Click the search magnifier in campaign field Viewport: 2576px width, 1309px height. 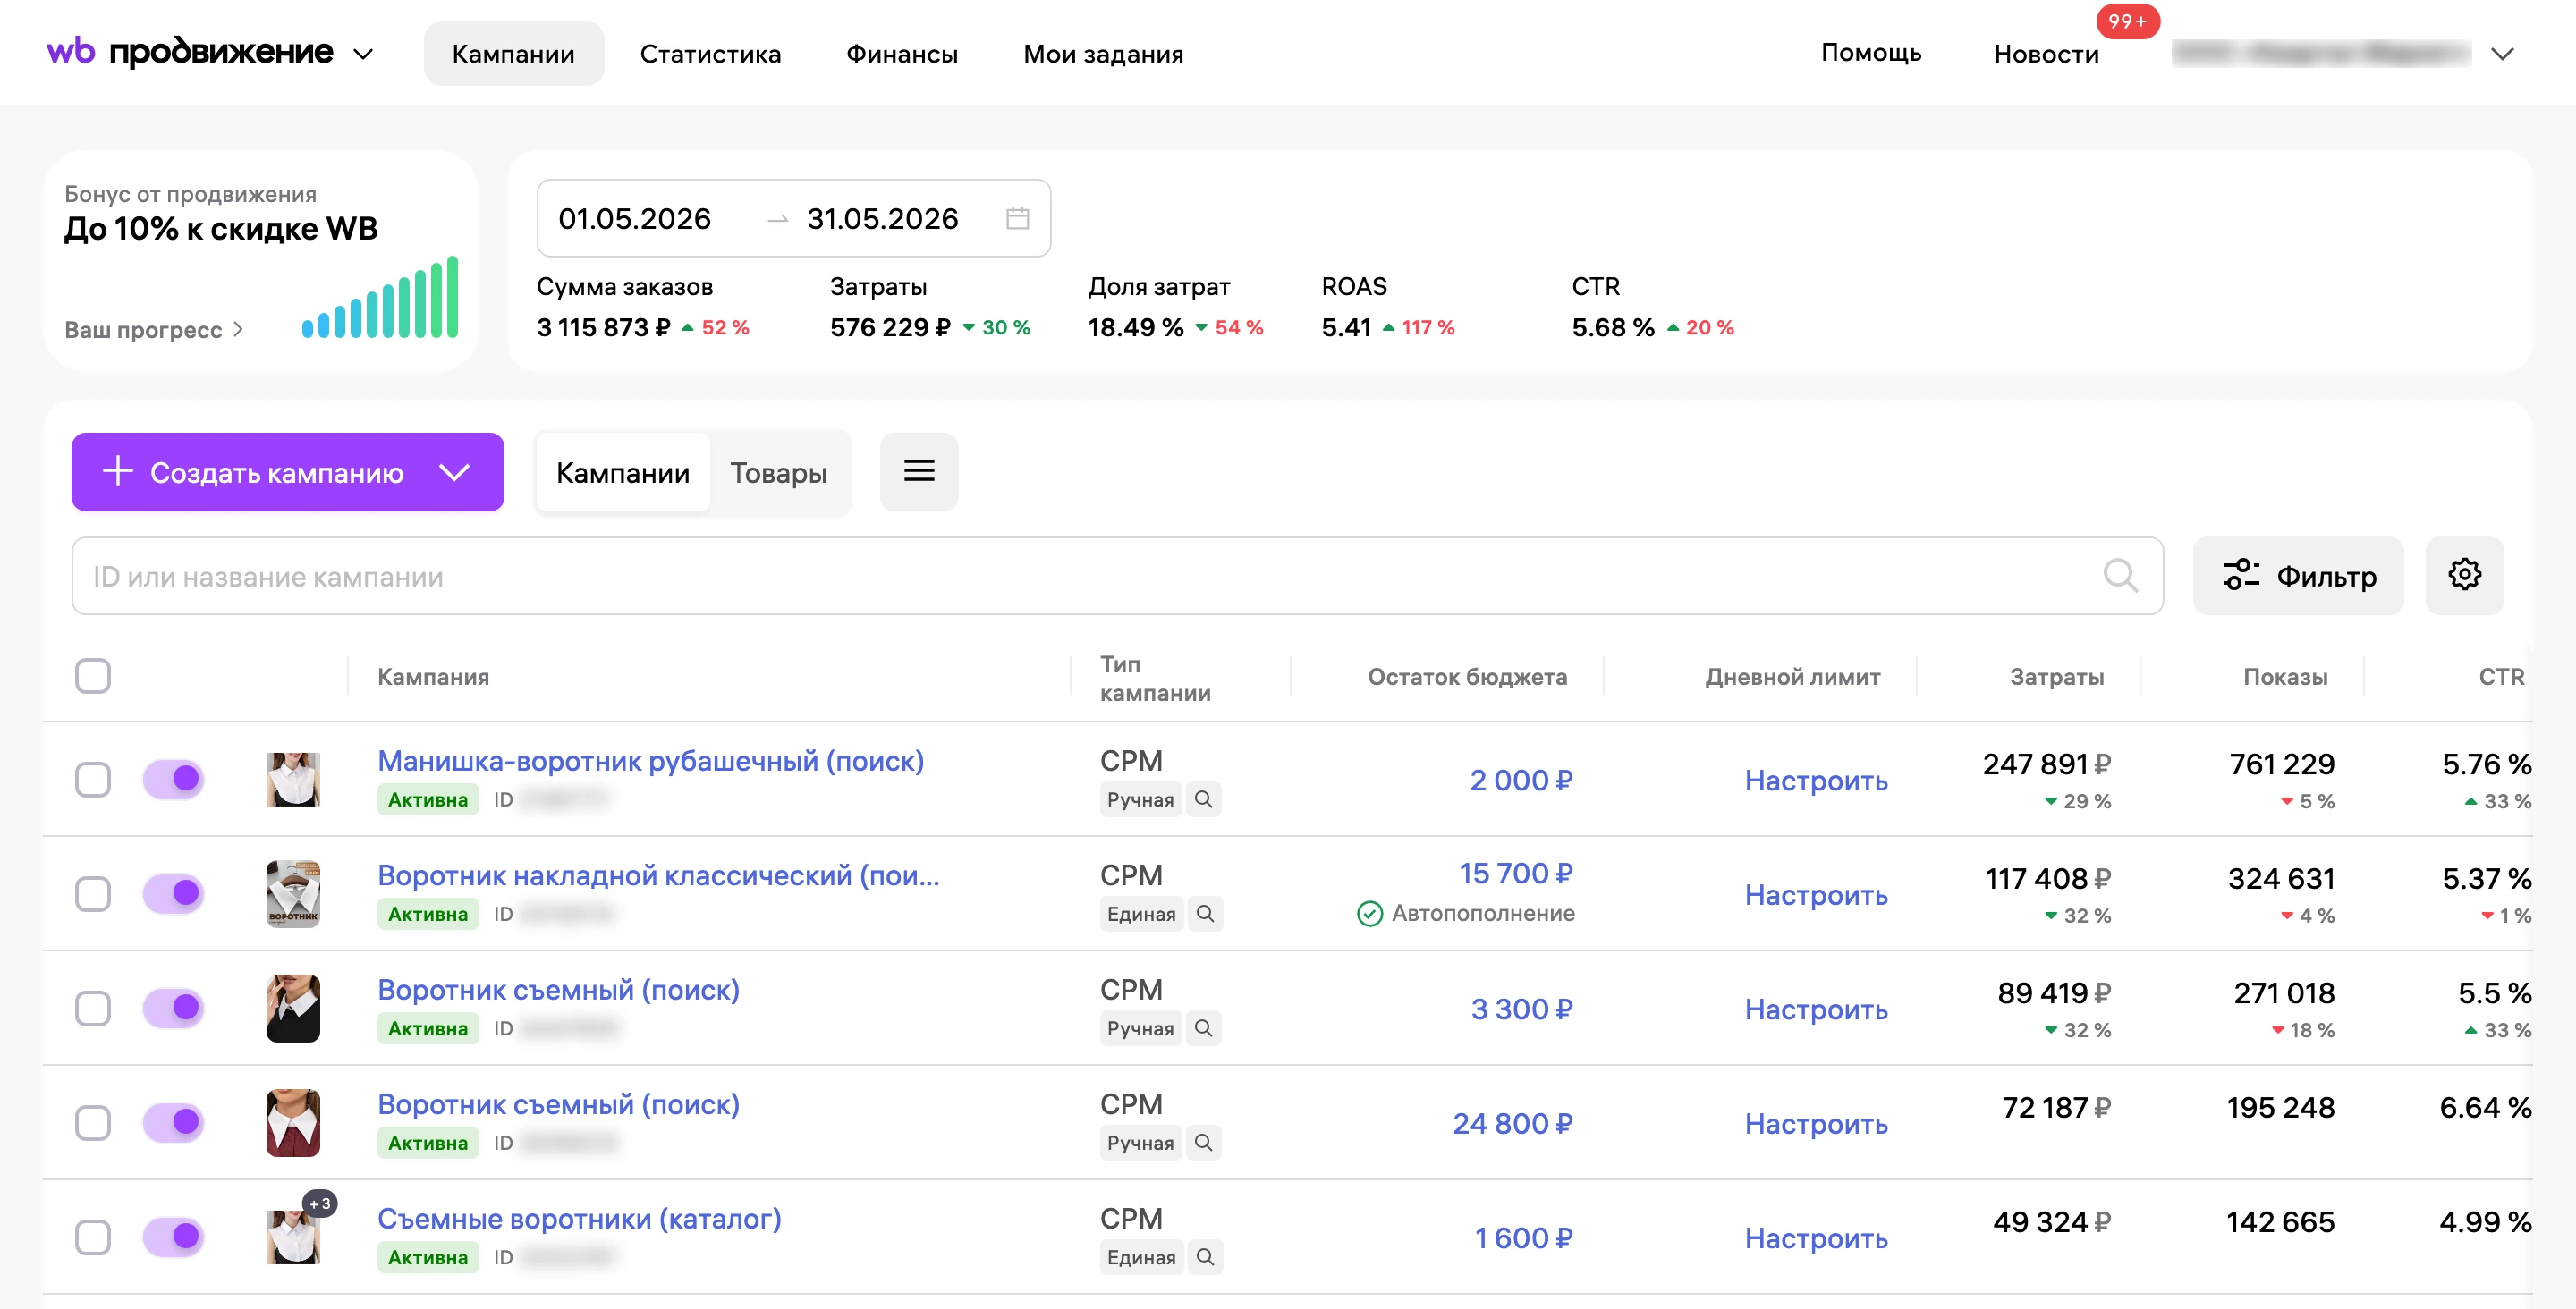(x=2120, y=575)
